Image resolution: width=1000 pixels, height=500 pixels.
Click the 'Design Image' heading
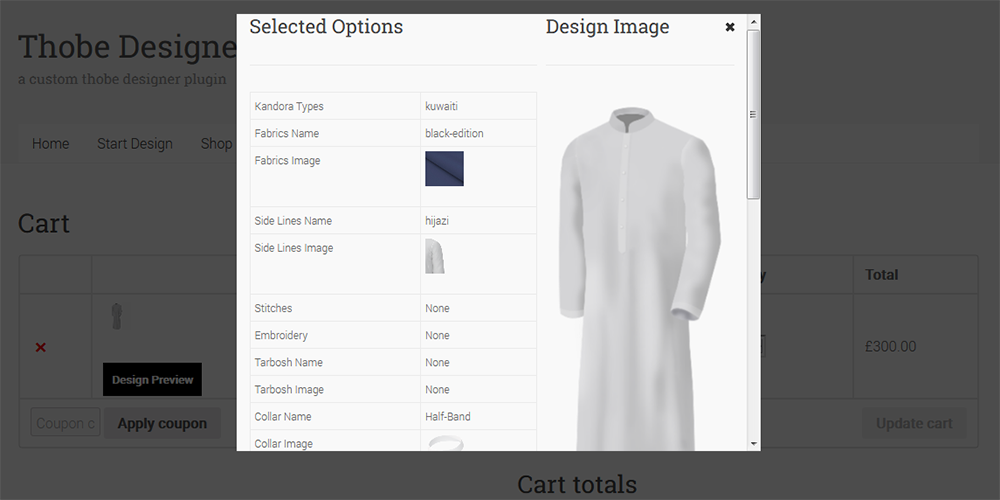click(607, 27)
